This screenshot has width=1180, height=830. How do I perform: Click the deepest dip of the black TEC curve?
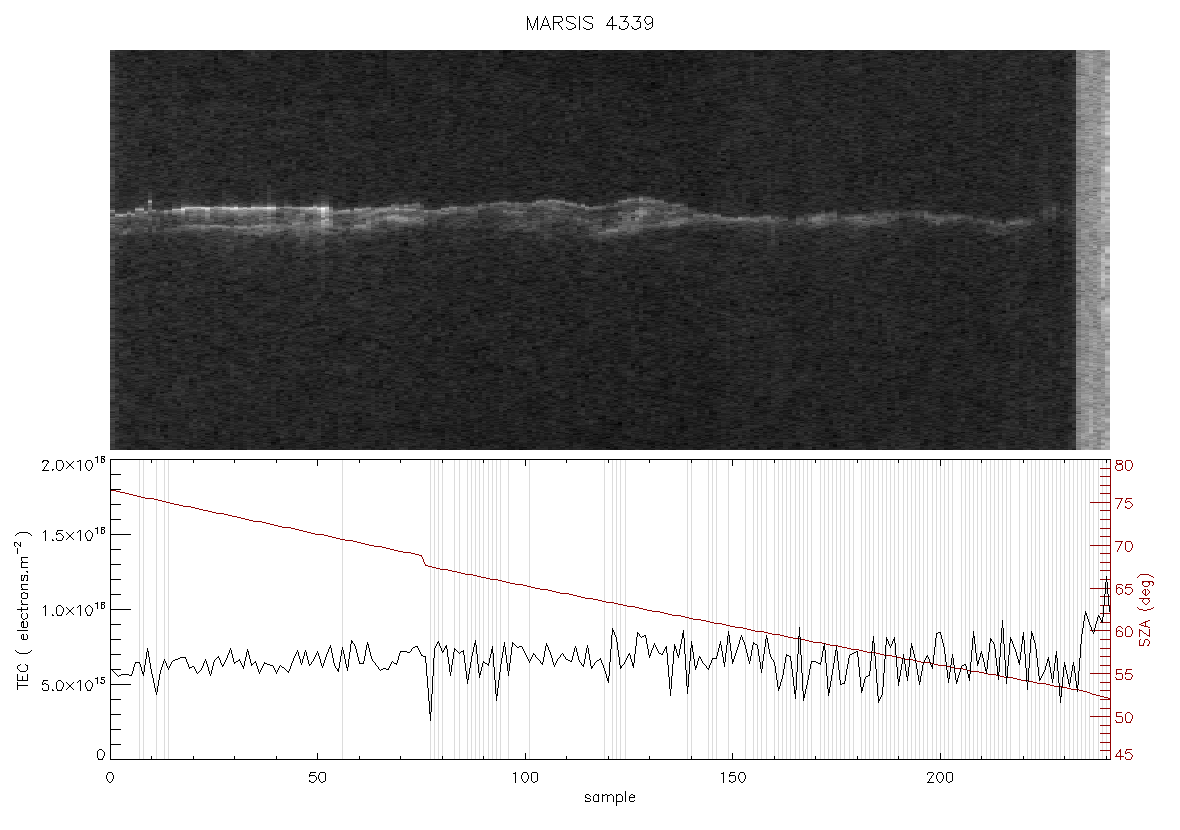pos(430,720)
